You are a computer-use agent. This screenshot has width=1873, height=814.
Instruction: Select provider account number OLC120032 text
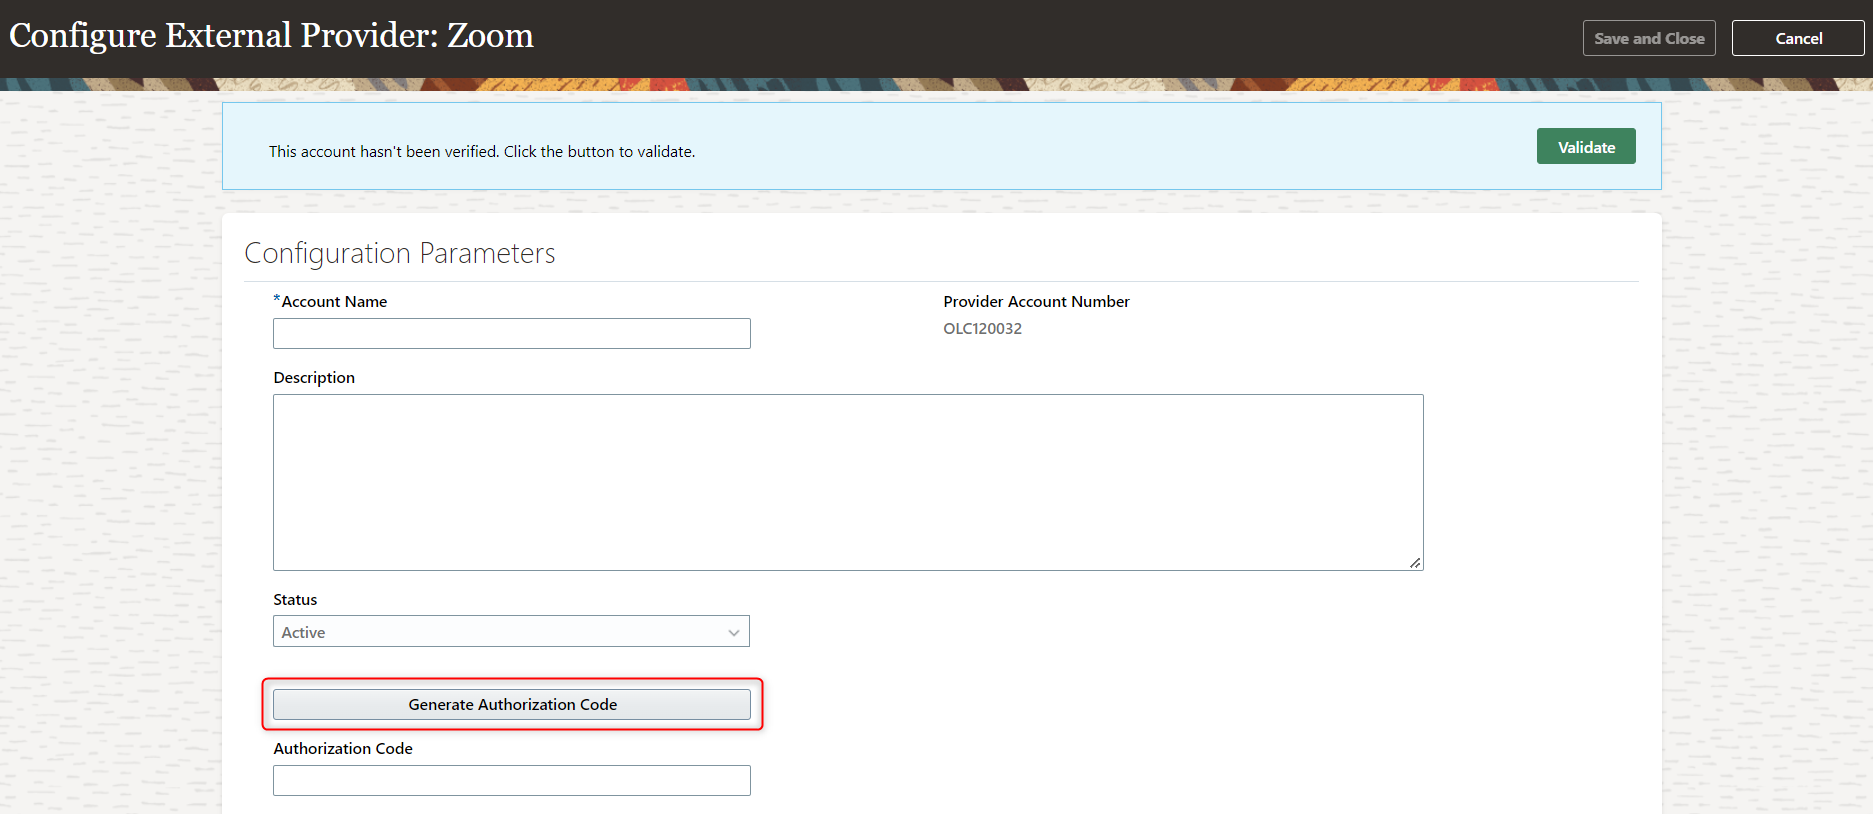982,328
